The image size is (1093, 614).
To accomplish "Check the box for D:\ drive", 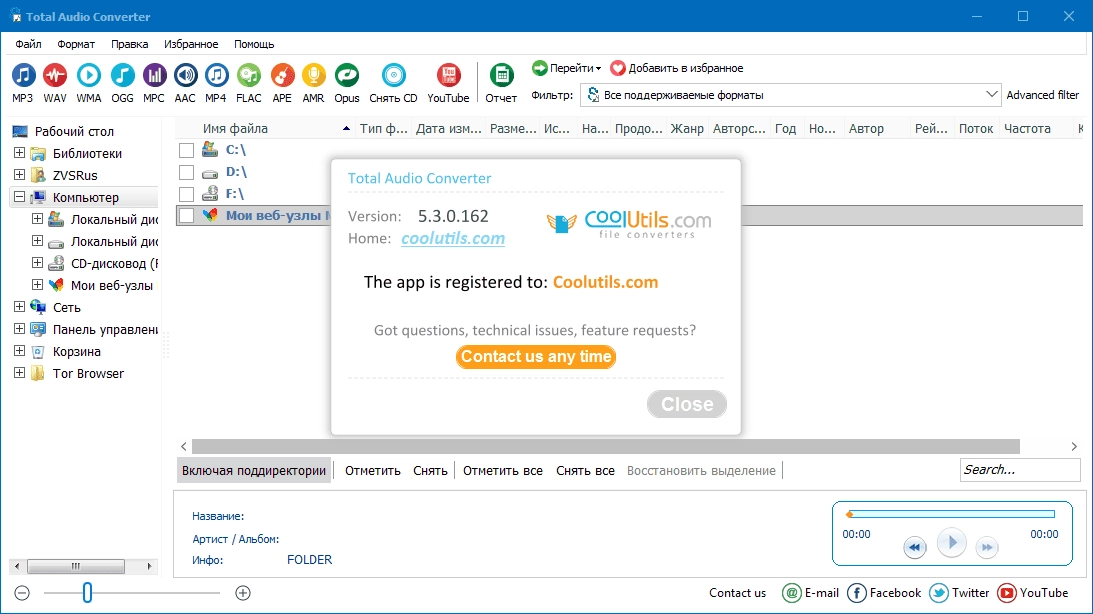I will tap(186, 172).
